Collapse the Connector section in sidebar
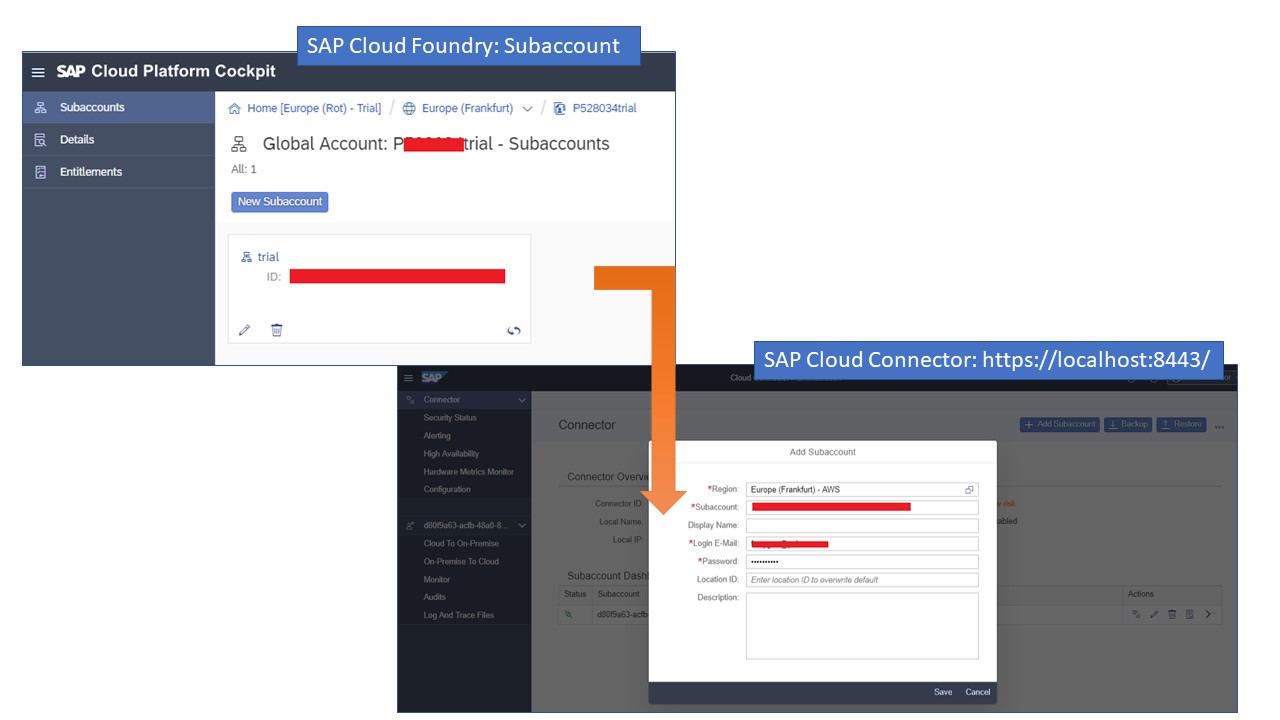The height and width of the screenshot is (720, 1280). click(x=521, y=400)
